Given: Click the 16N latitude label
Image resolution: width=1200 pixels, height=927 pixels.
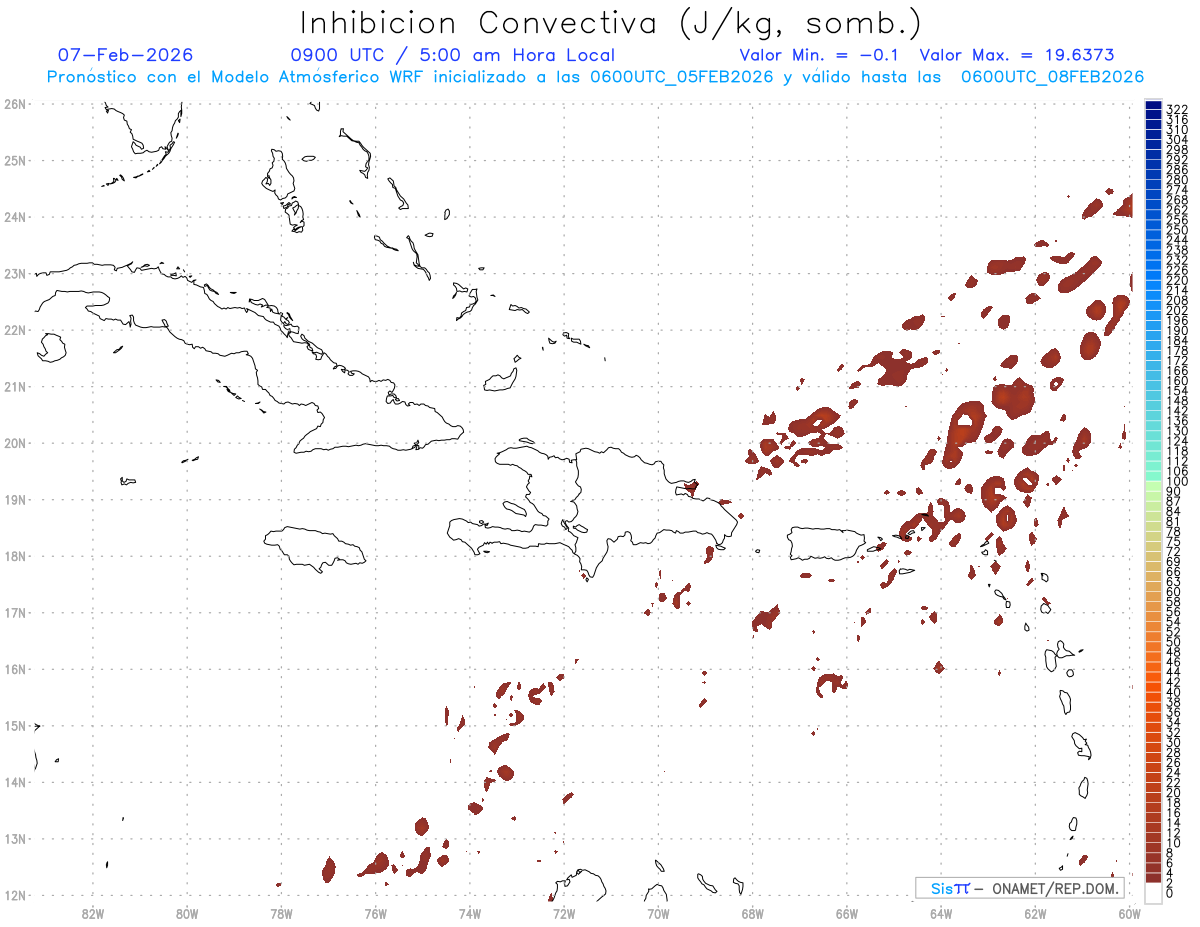Looking at the screenshot, I should pos(15,669).
